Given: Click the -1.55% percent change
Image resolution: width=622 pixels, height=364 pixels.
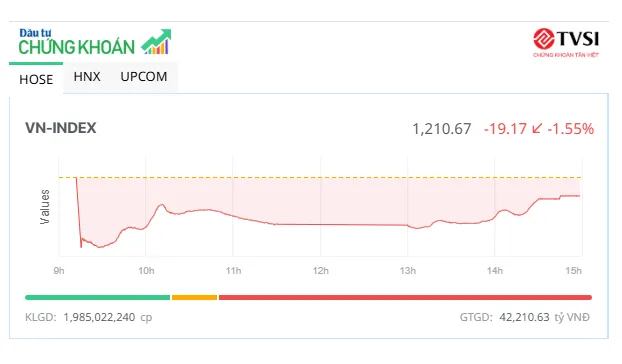Looking at the screenshot, I should pos(570,129).
